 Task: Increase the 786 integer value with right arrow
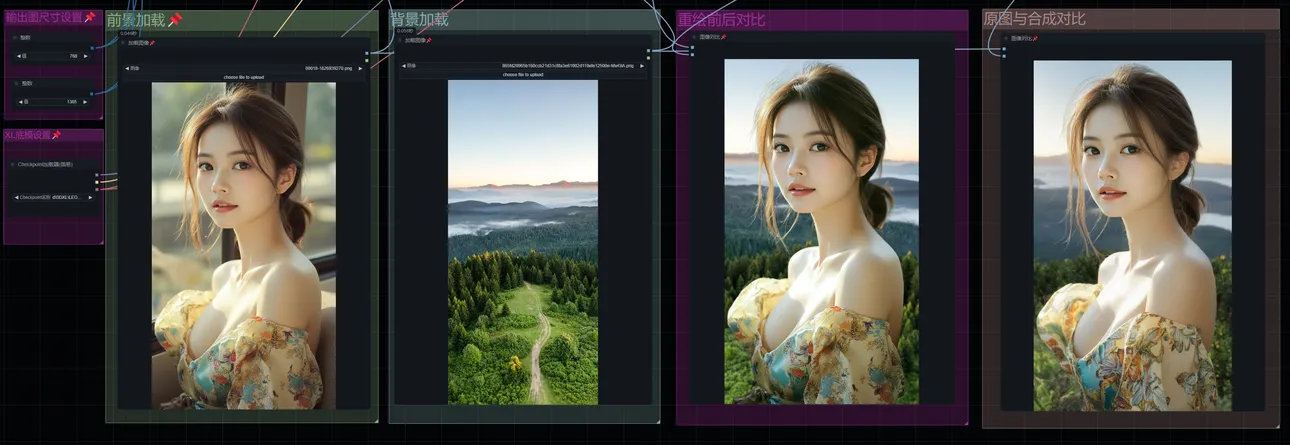pyautogui.click(x=86, y=56)
